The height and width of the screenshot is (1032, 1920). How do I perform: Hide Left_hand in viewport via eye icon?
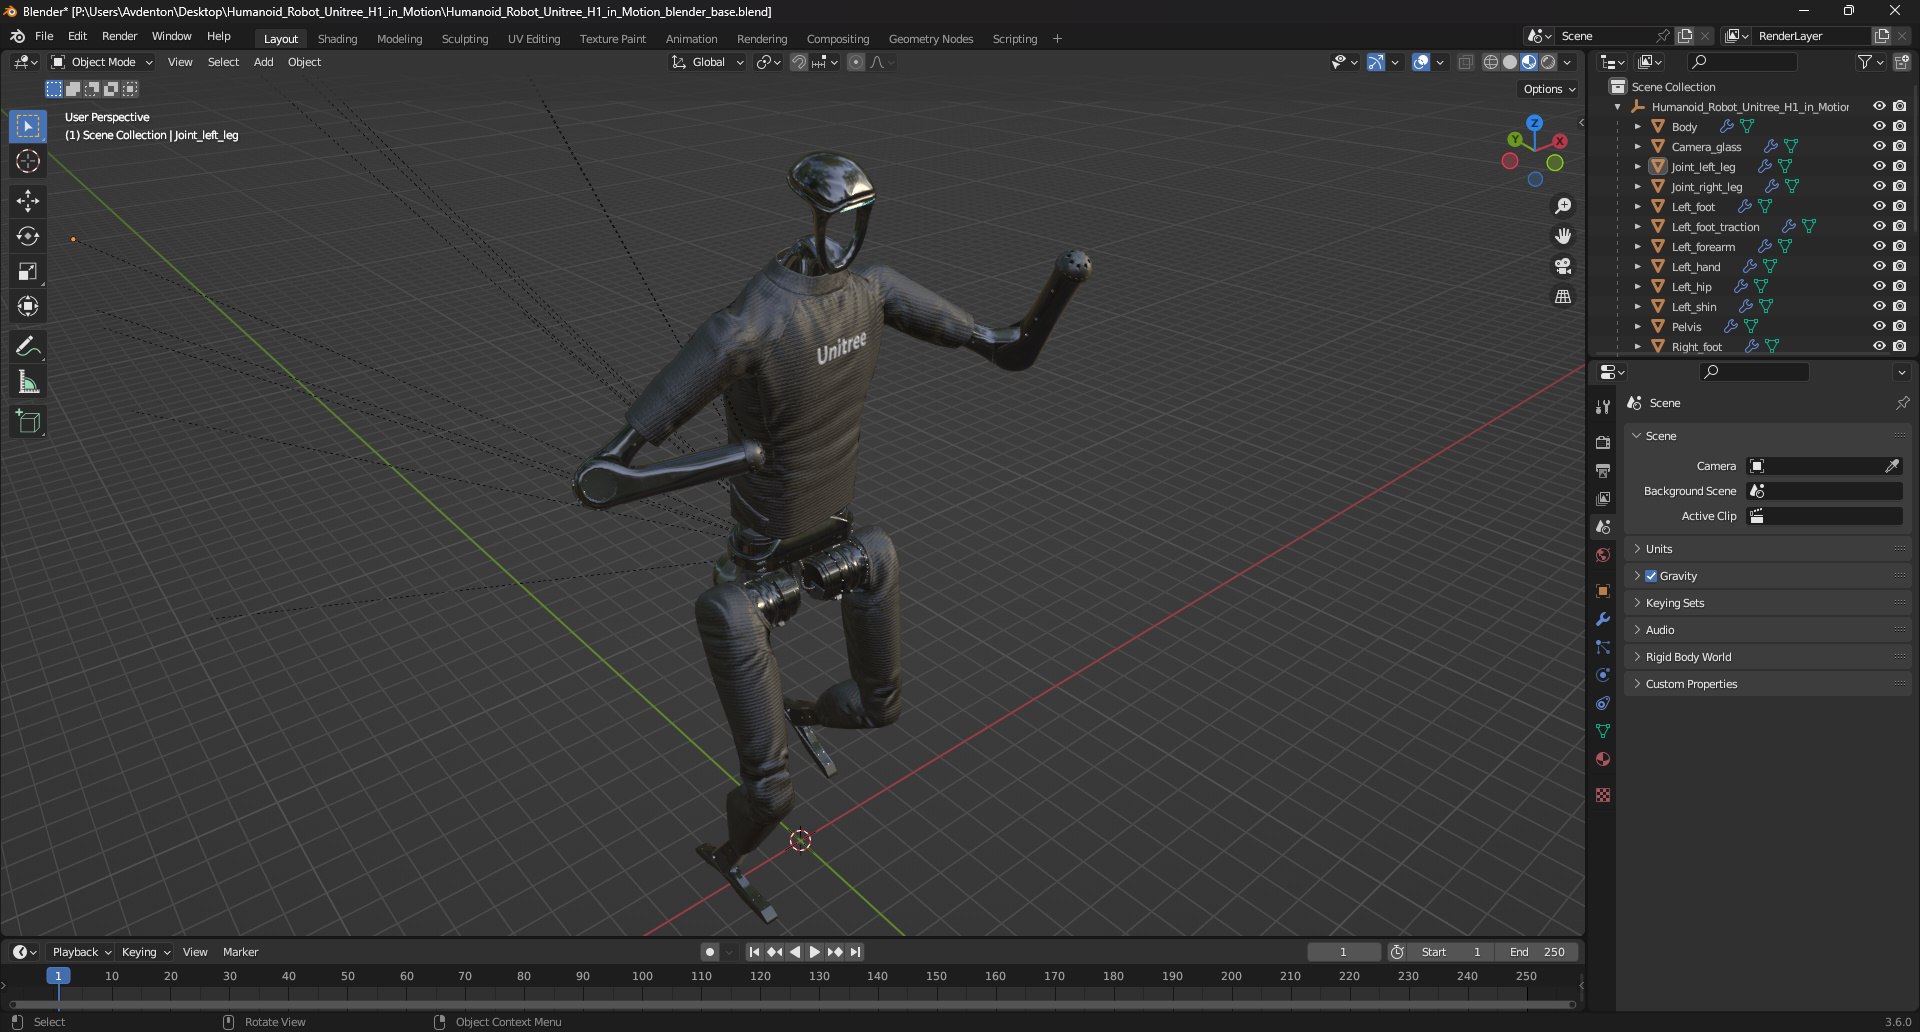(1879, 266)
